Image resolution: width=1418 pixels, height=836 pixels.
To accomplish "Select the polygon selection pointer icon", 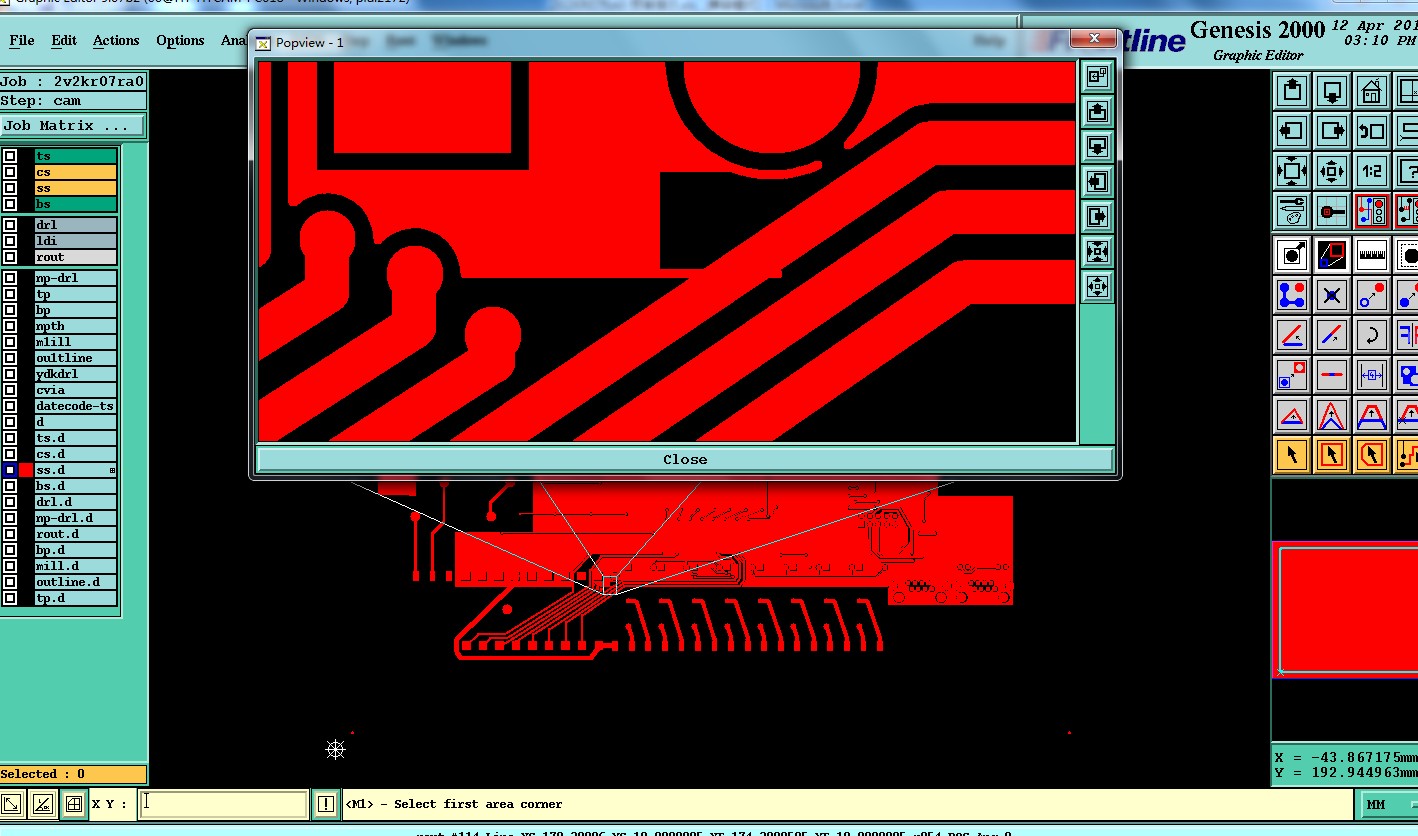I will click(1372, 455).
